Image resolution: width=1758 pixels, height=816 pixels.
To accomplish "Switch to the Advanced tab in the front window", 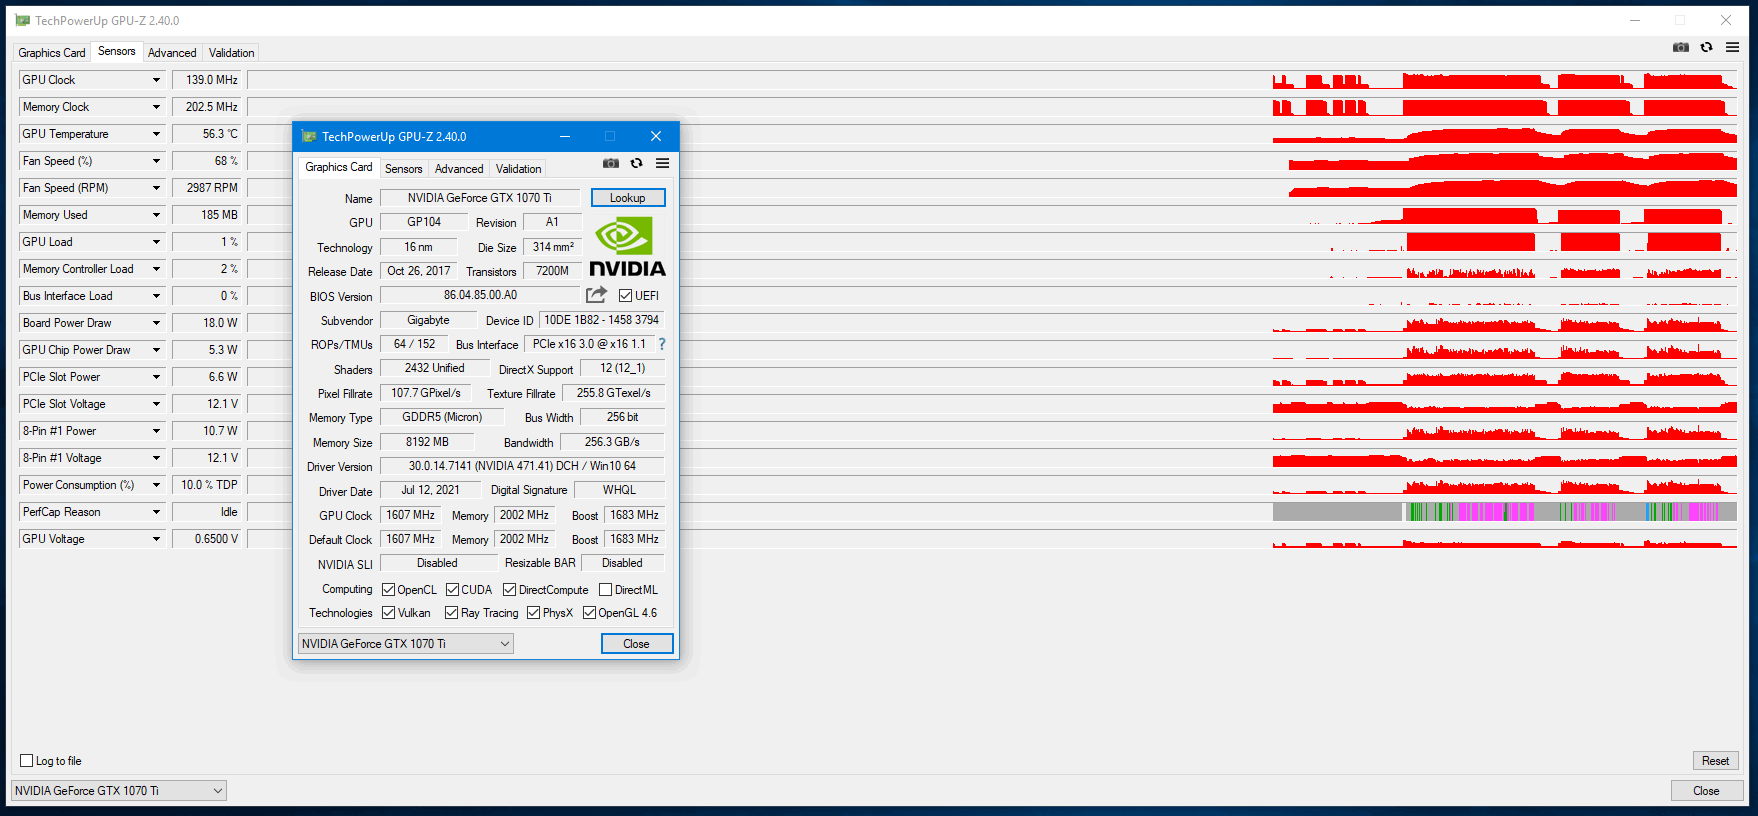I will (x=459, y=169).
